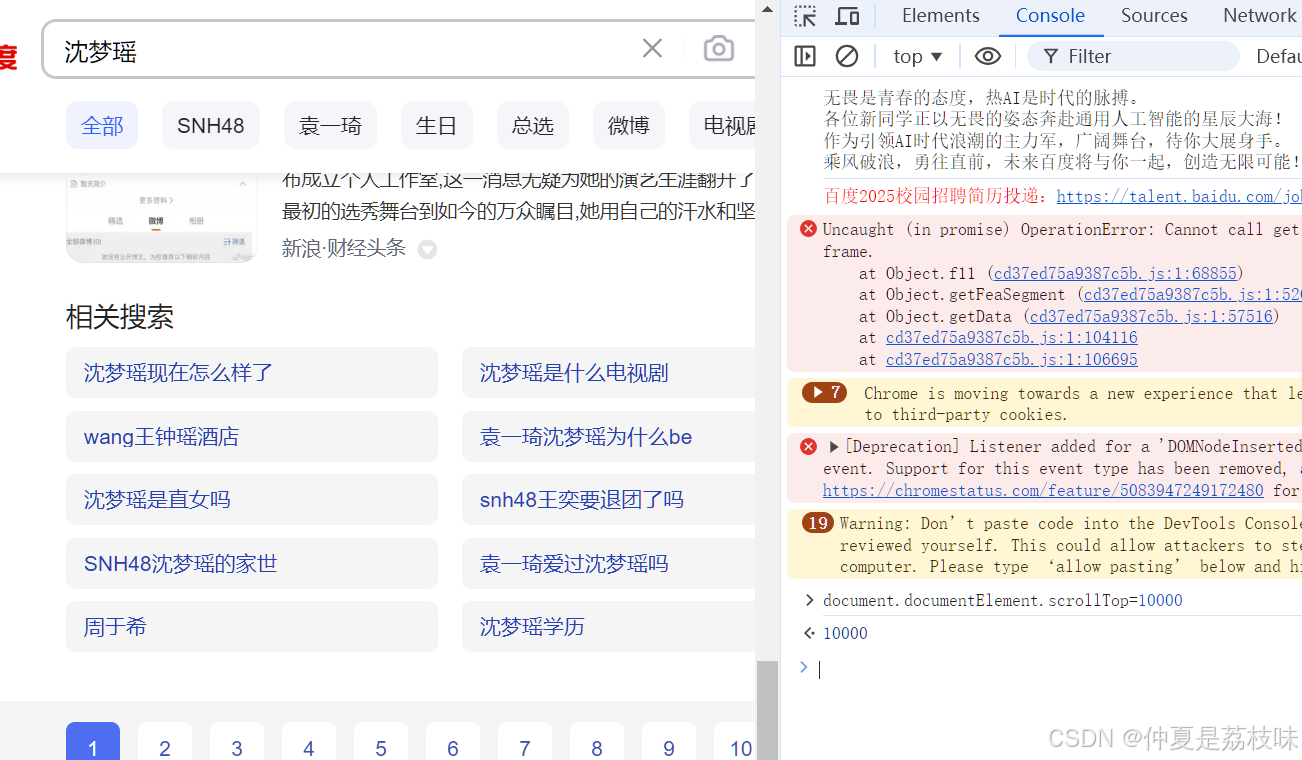The width and height of the screenshot is (1302, 760).
Task: Activate the DevTools inspect element picker
Action: point(805,16)
